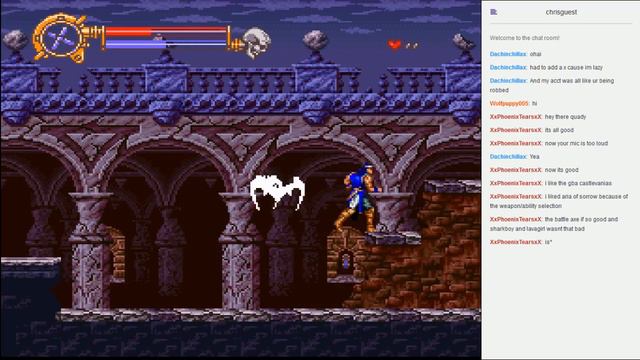Image resolution: width=640 pixels, height=360 pixels.
Task: Click the blue-clad hunter character in the game
Action: point(358,198)
